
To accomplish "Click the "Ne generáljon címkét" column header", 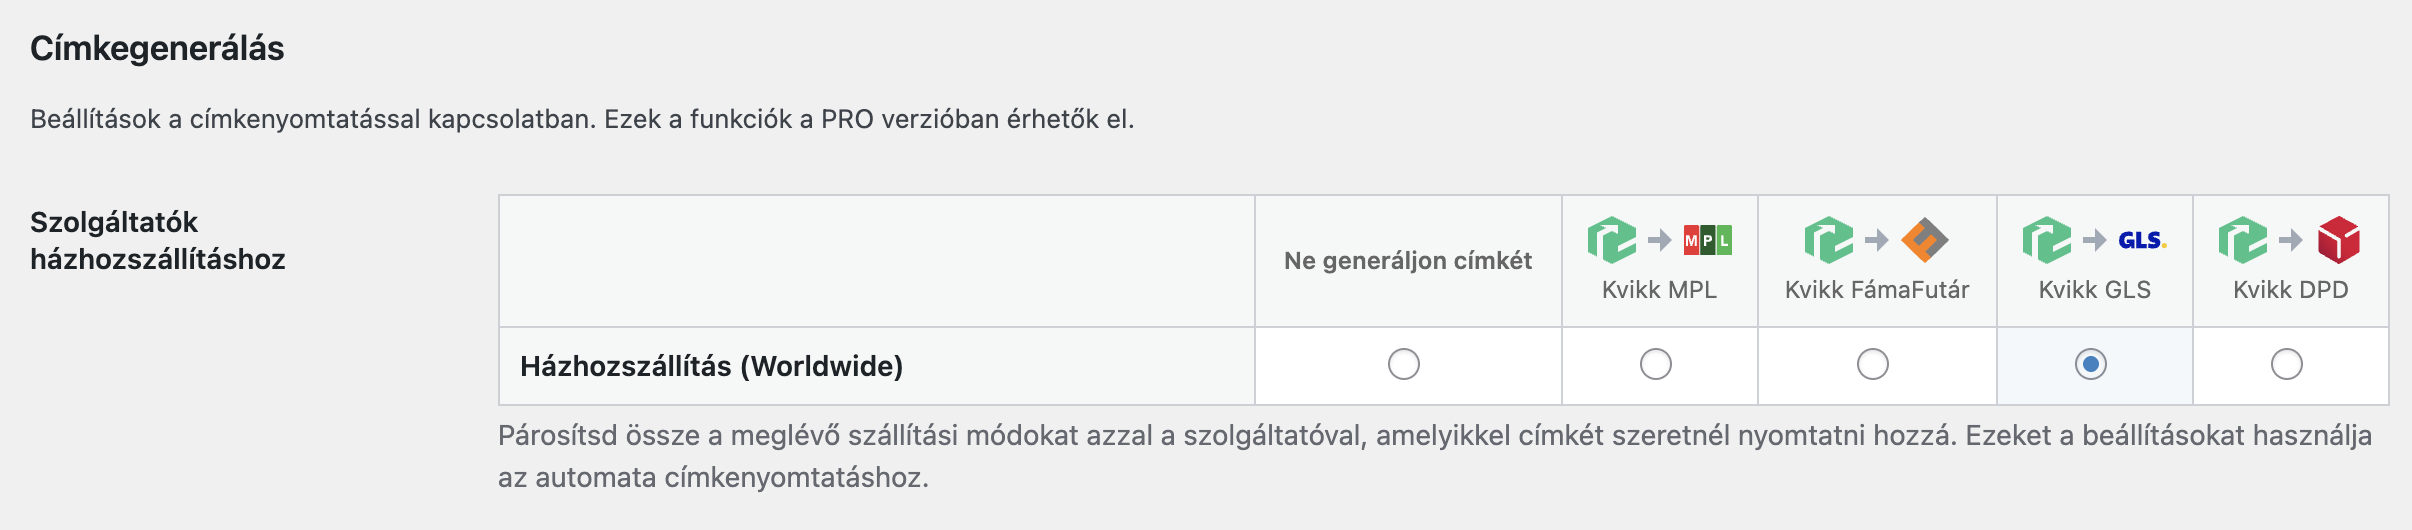I will pos(1408,261).
